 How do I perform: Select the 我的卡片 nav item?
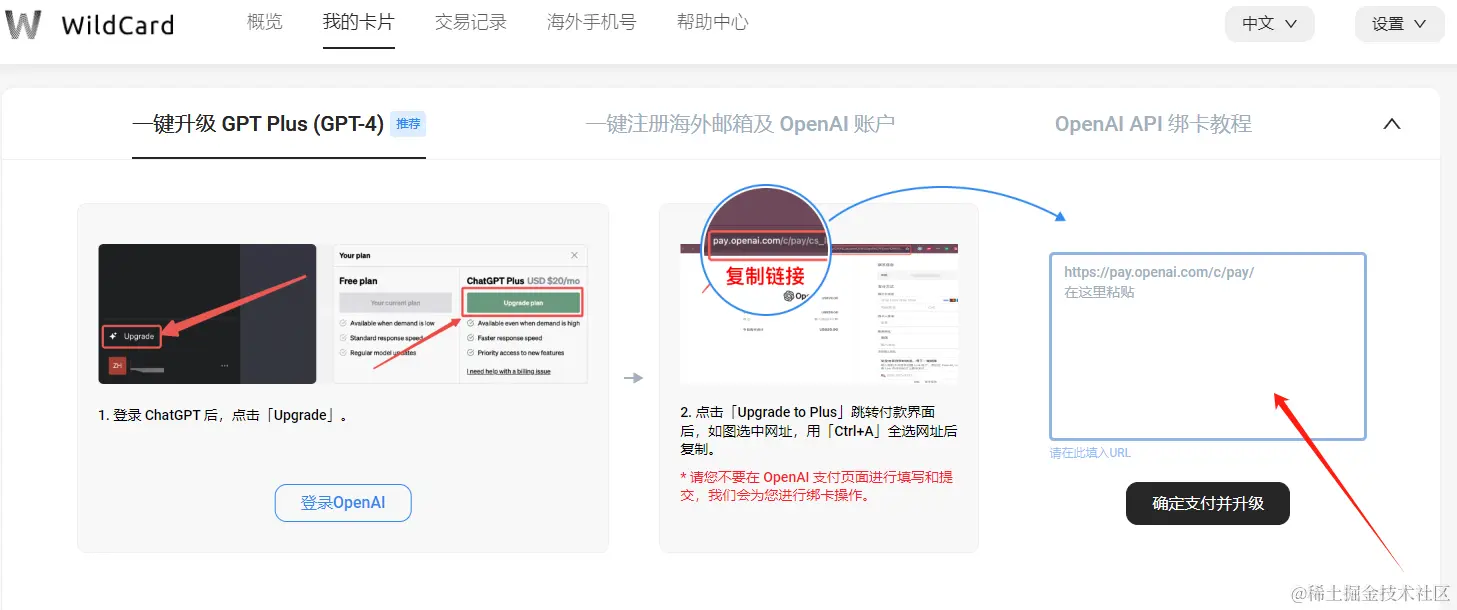(x=358, y=22)
